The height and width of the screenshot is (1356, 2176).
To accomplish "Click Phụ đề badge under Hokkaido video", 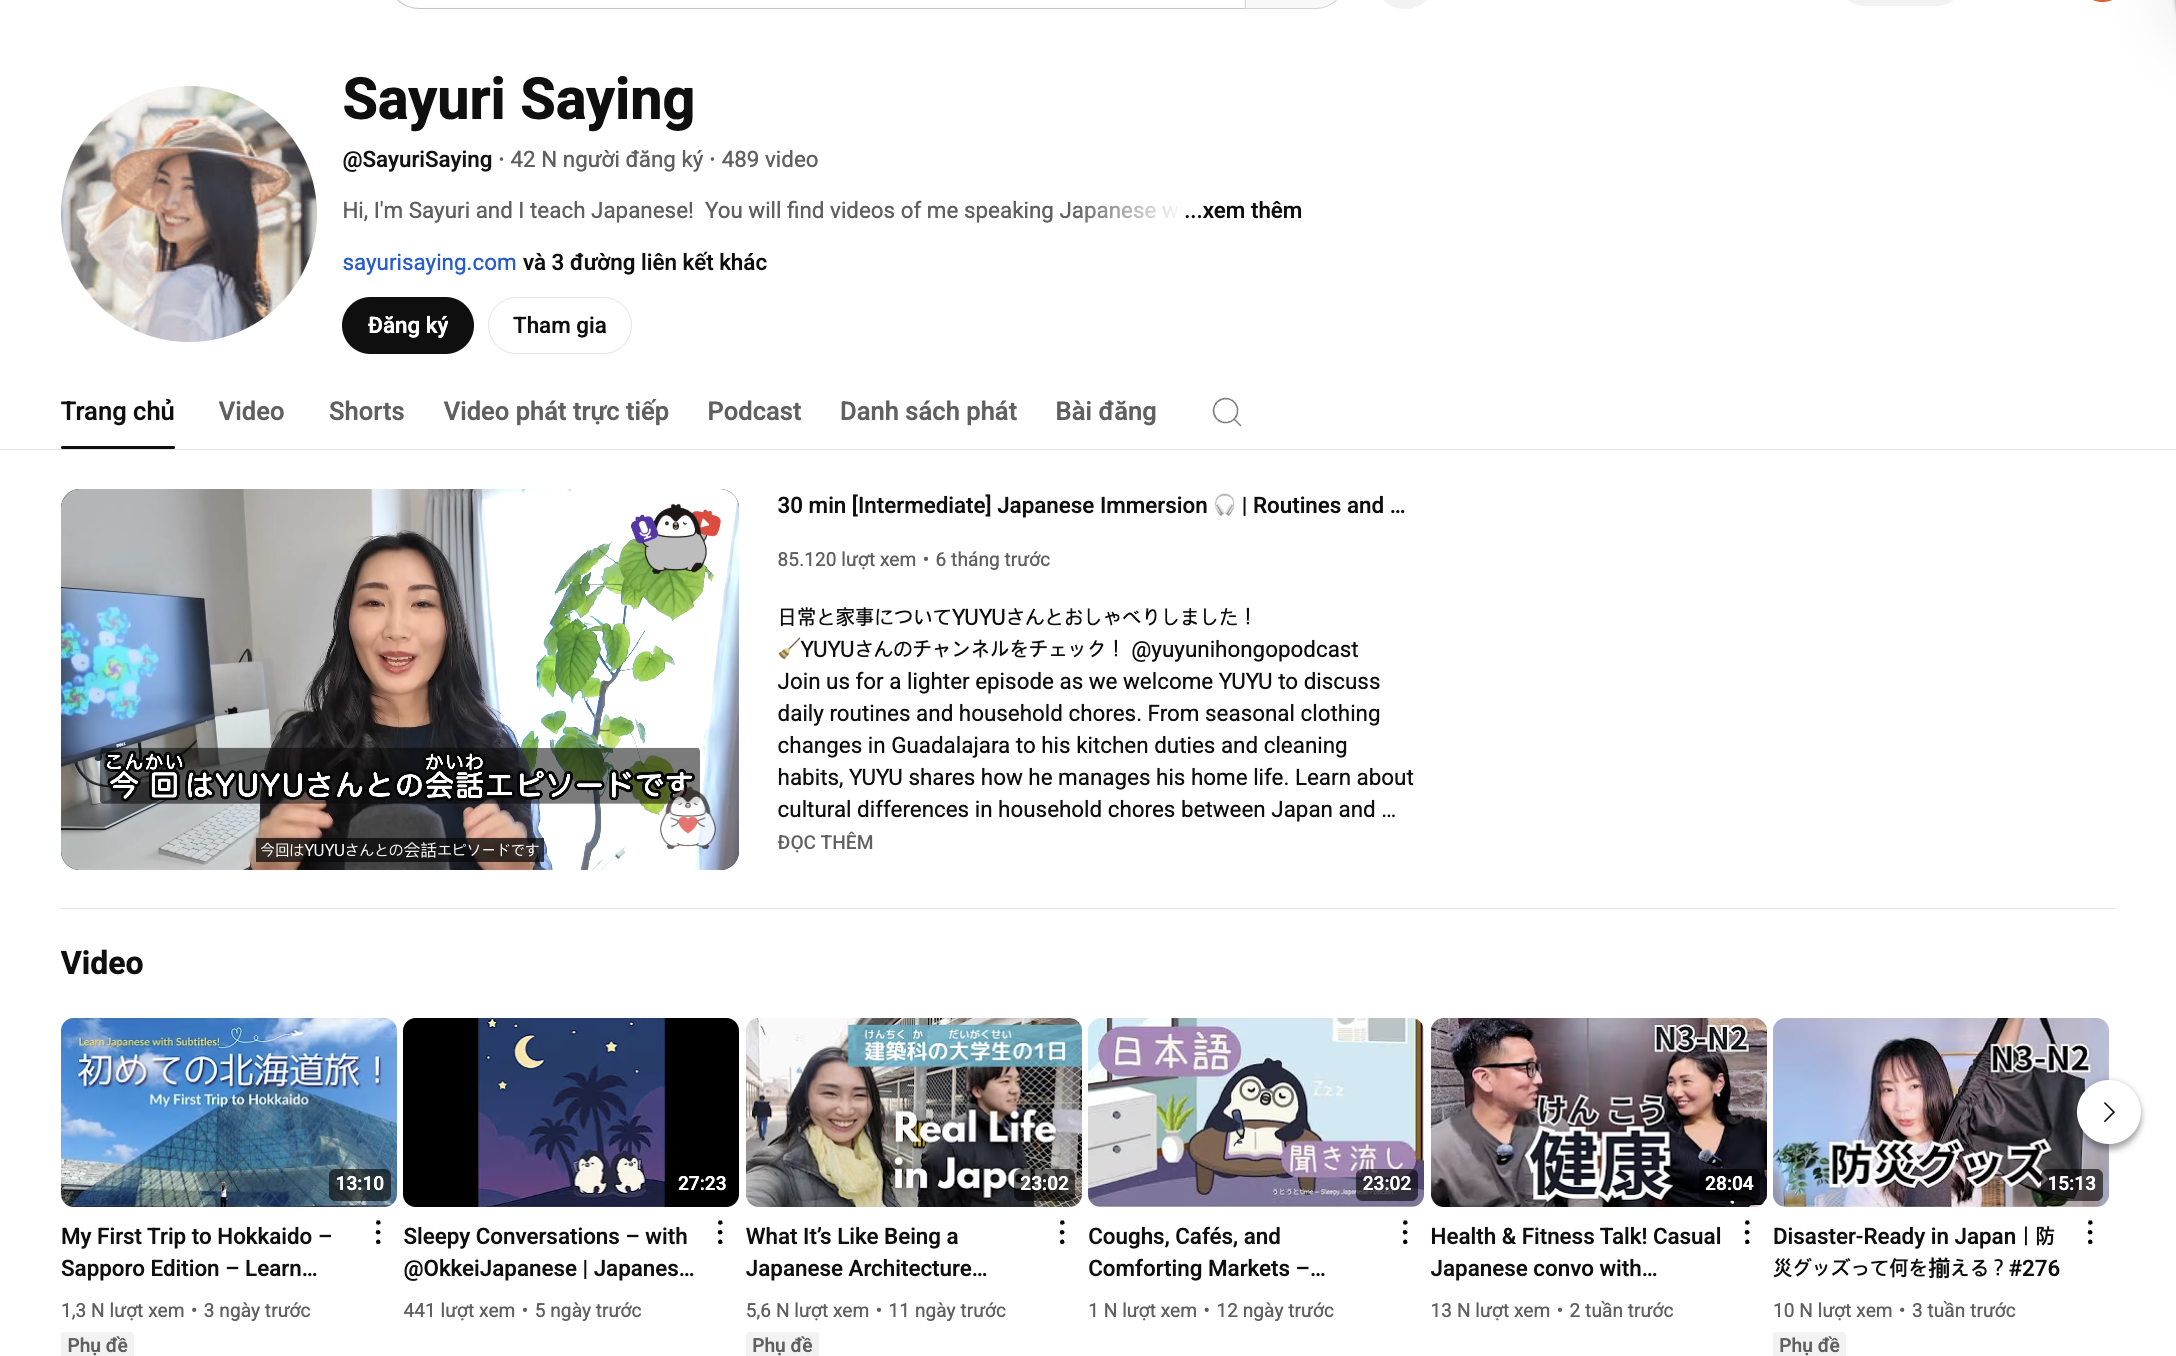I will (97, 1344).
